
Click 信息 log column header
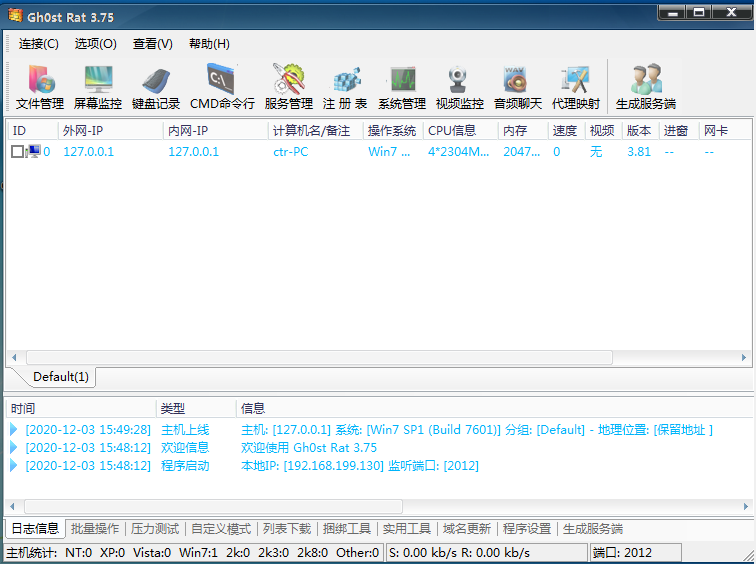click(x=494, y=409)
